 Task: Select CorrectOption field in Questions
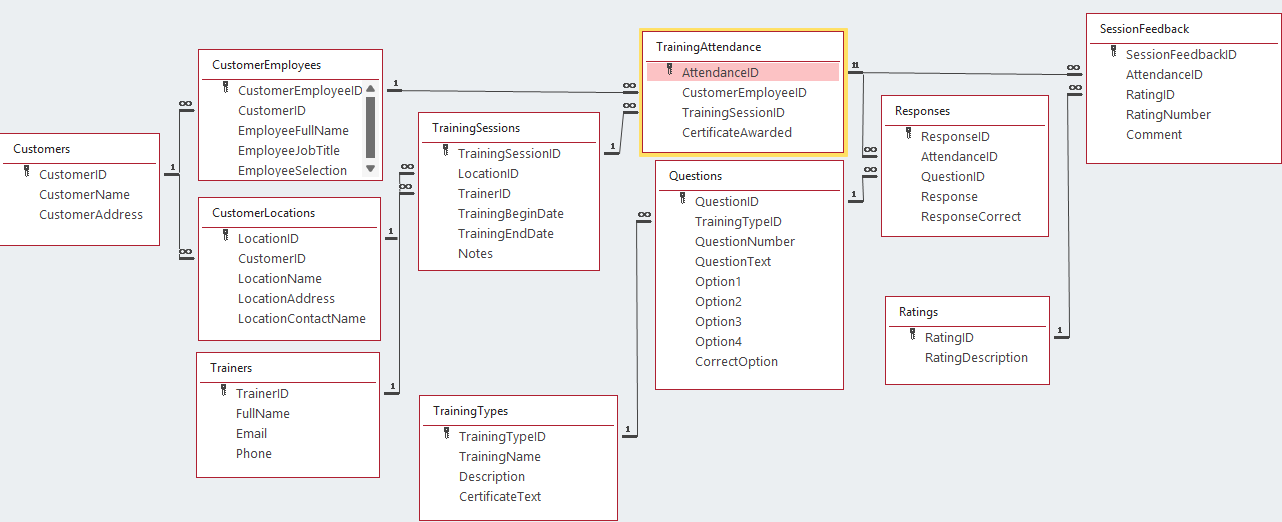click(x=736, y=361)
